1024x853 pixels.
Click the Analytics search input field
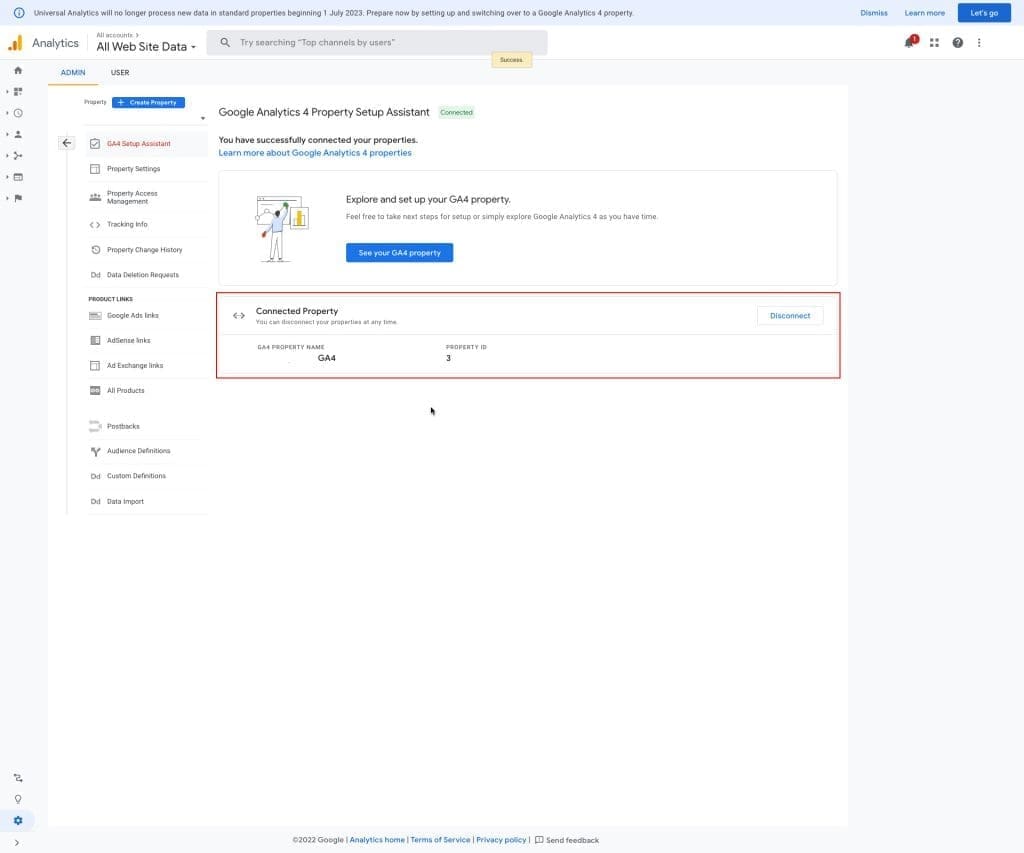point(380,43)
